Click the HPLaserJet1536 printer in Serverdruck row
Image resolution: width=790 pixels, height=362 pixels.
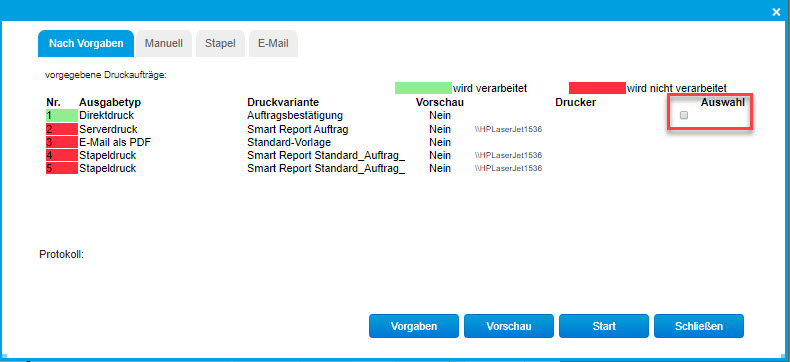508,129
